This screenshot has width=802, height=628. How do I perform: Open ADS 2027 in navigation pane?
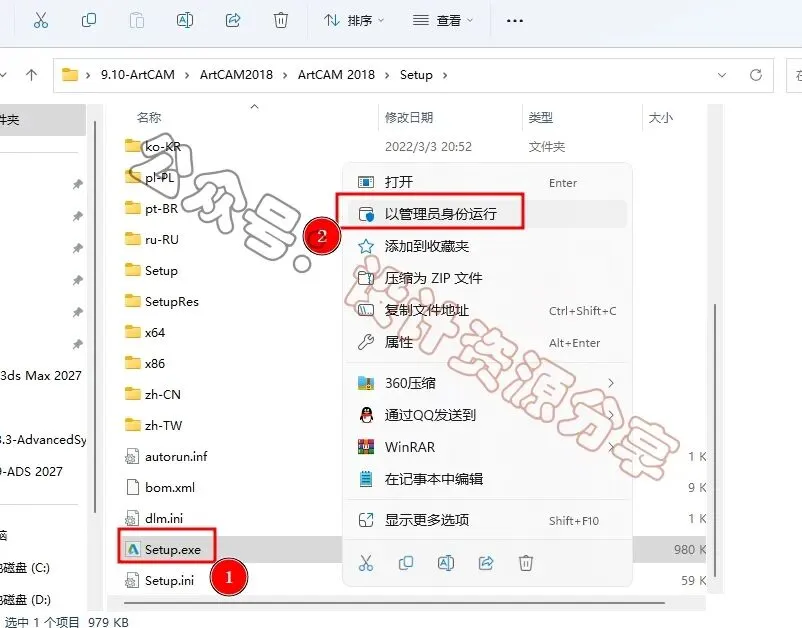[x=32, y=472]
